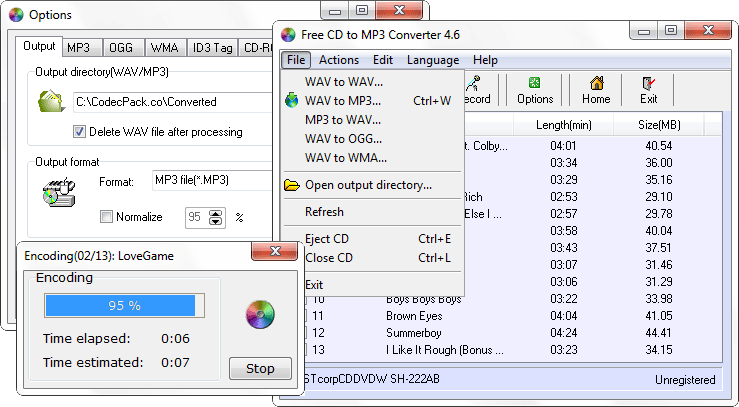
Task: Sort by Size(MB) column header
Action: (659, 125)
